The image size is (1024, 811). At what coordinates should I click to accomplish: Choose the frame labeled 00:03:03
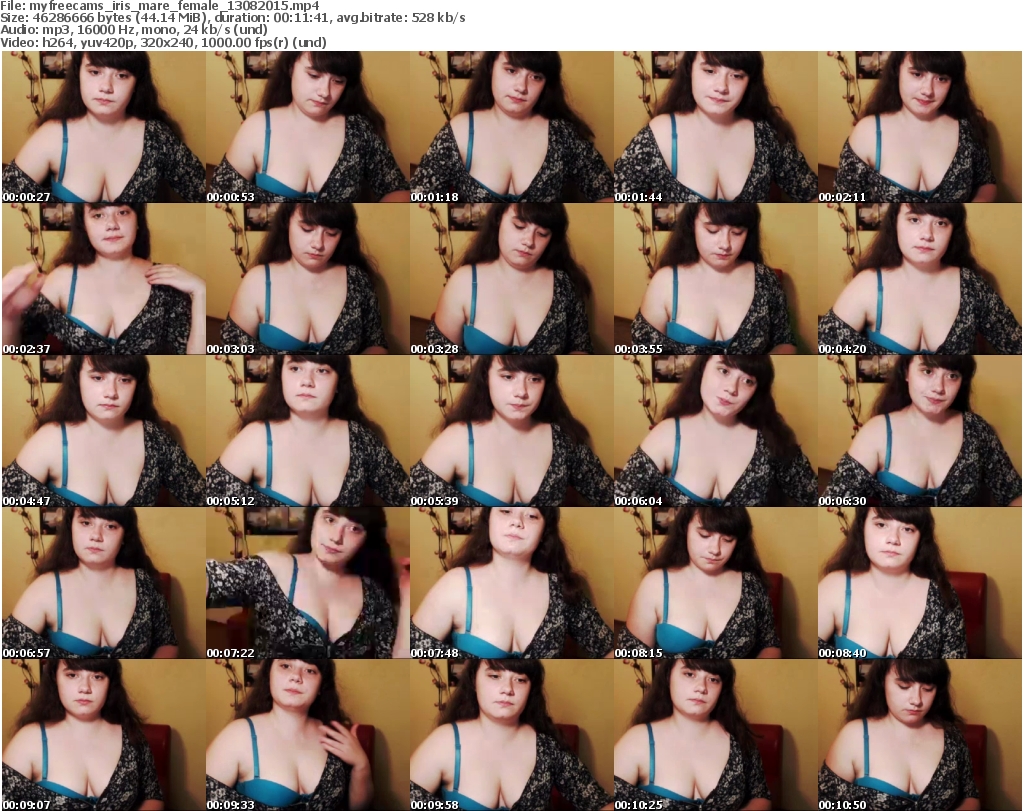308,279
